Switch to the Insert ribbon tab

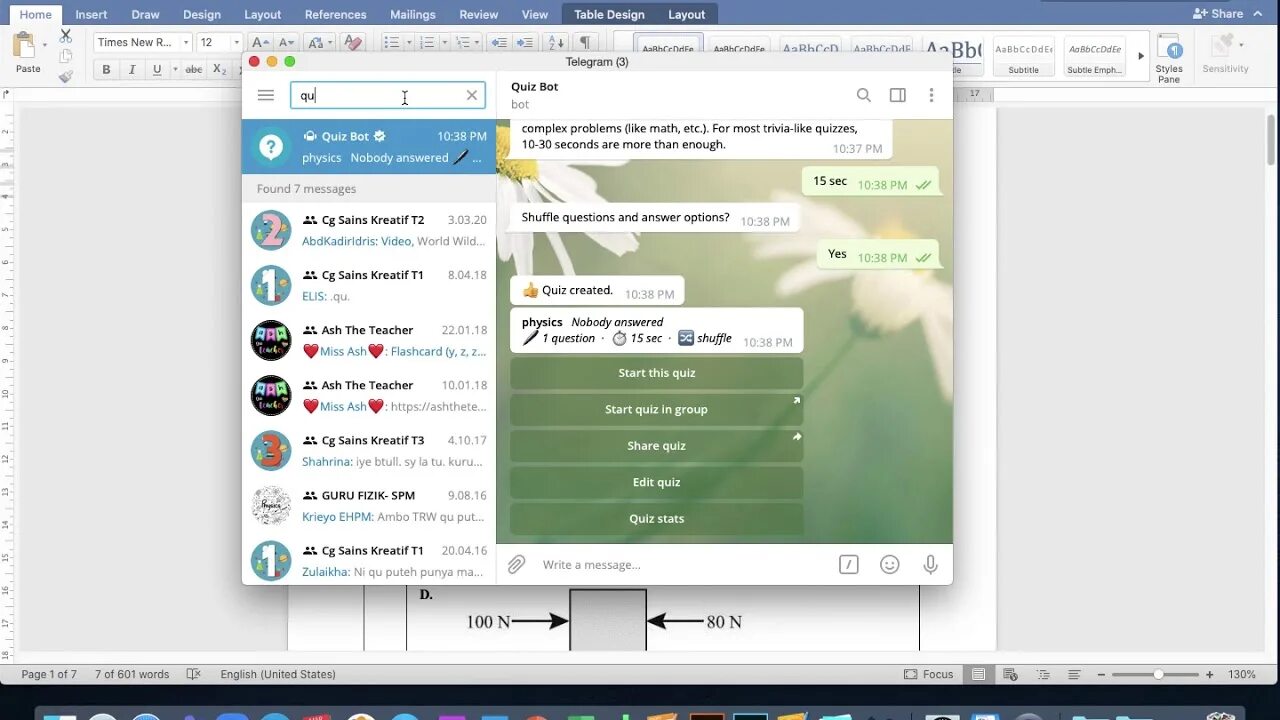click(x=91, y=14)
